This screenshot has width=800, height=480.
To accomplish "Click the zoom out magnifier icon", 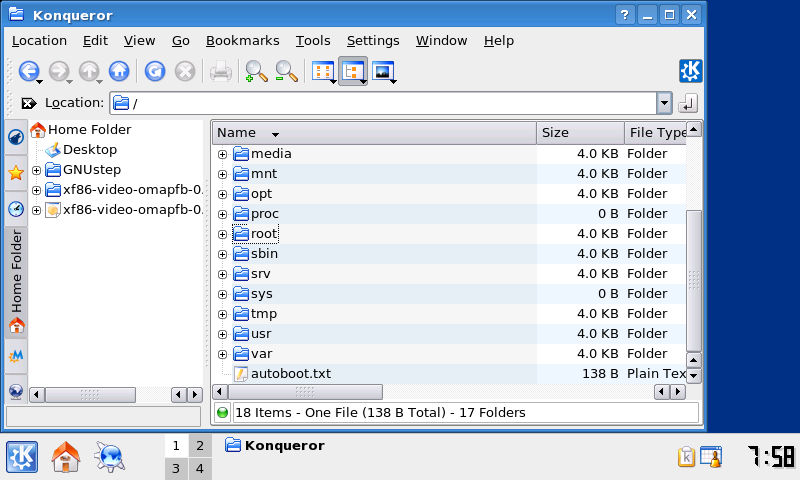I will 286,71.
